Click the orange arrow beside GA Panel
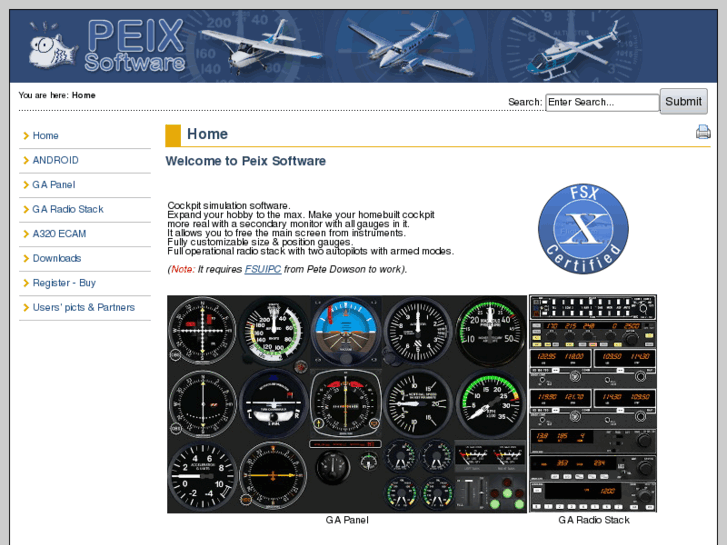 click(26, 185)
